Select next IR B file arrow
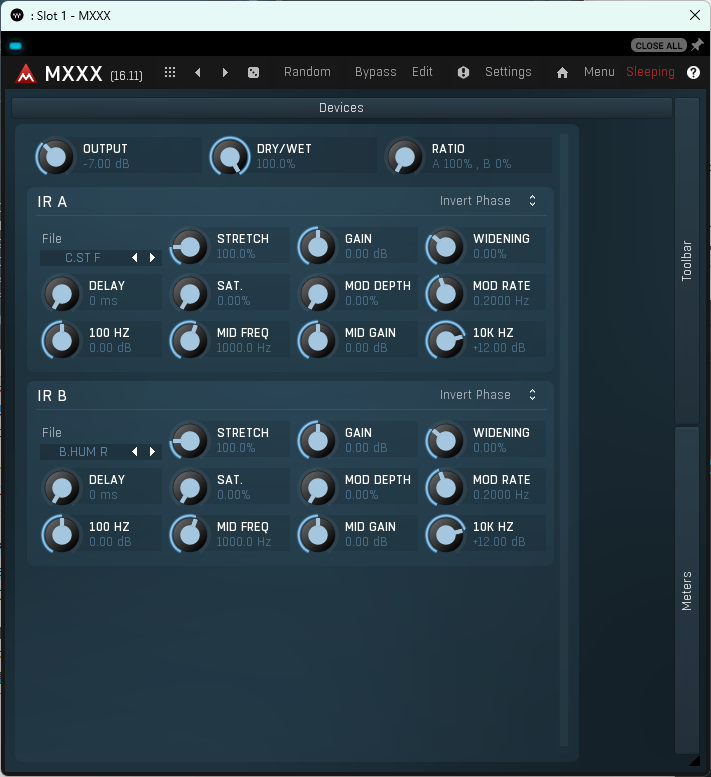The width and height of the screenshot is (711, 777). click(x=152, y=451)
